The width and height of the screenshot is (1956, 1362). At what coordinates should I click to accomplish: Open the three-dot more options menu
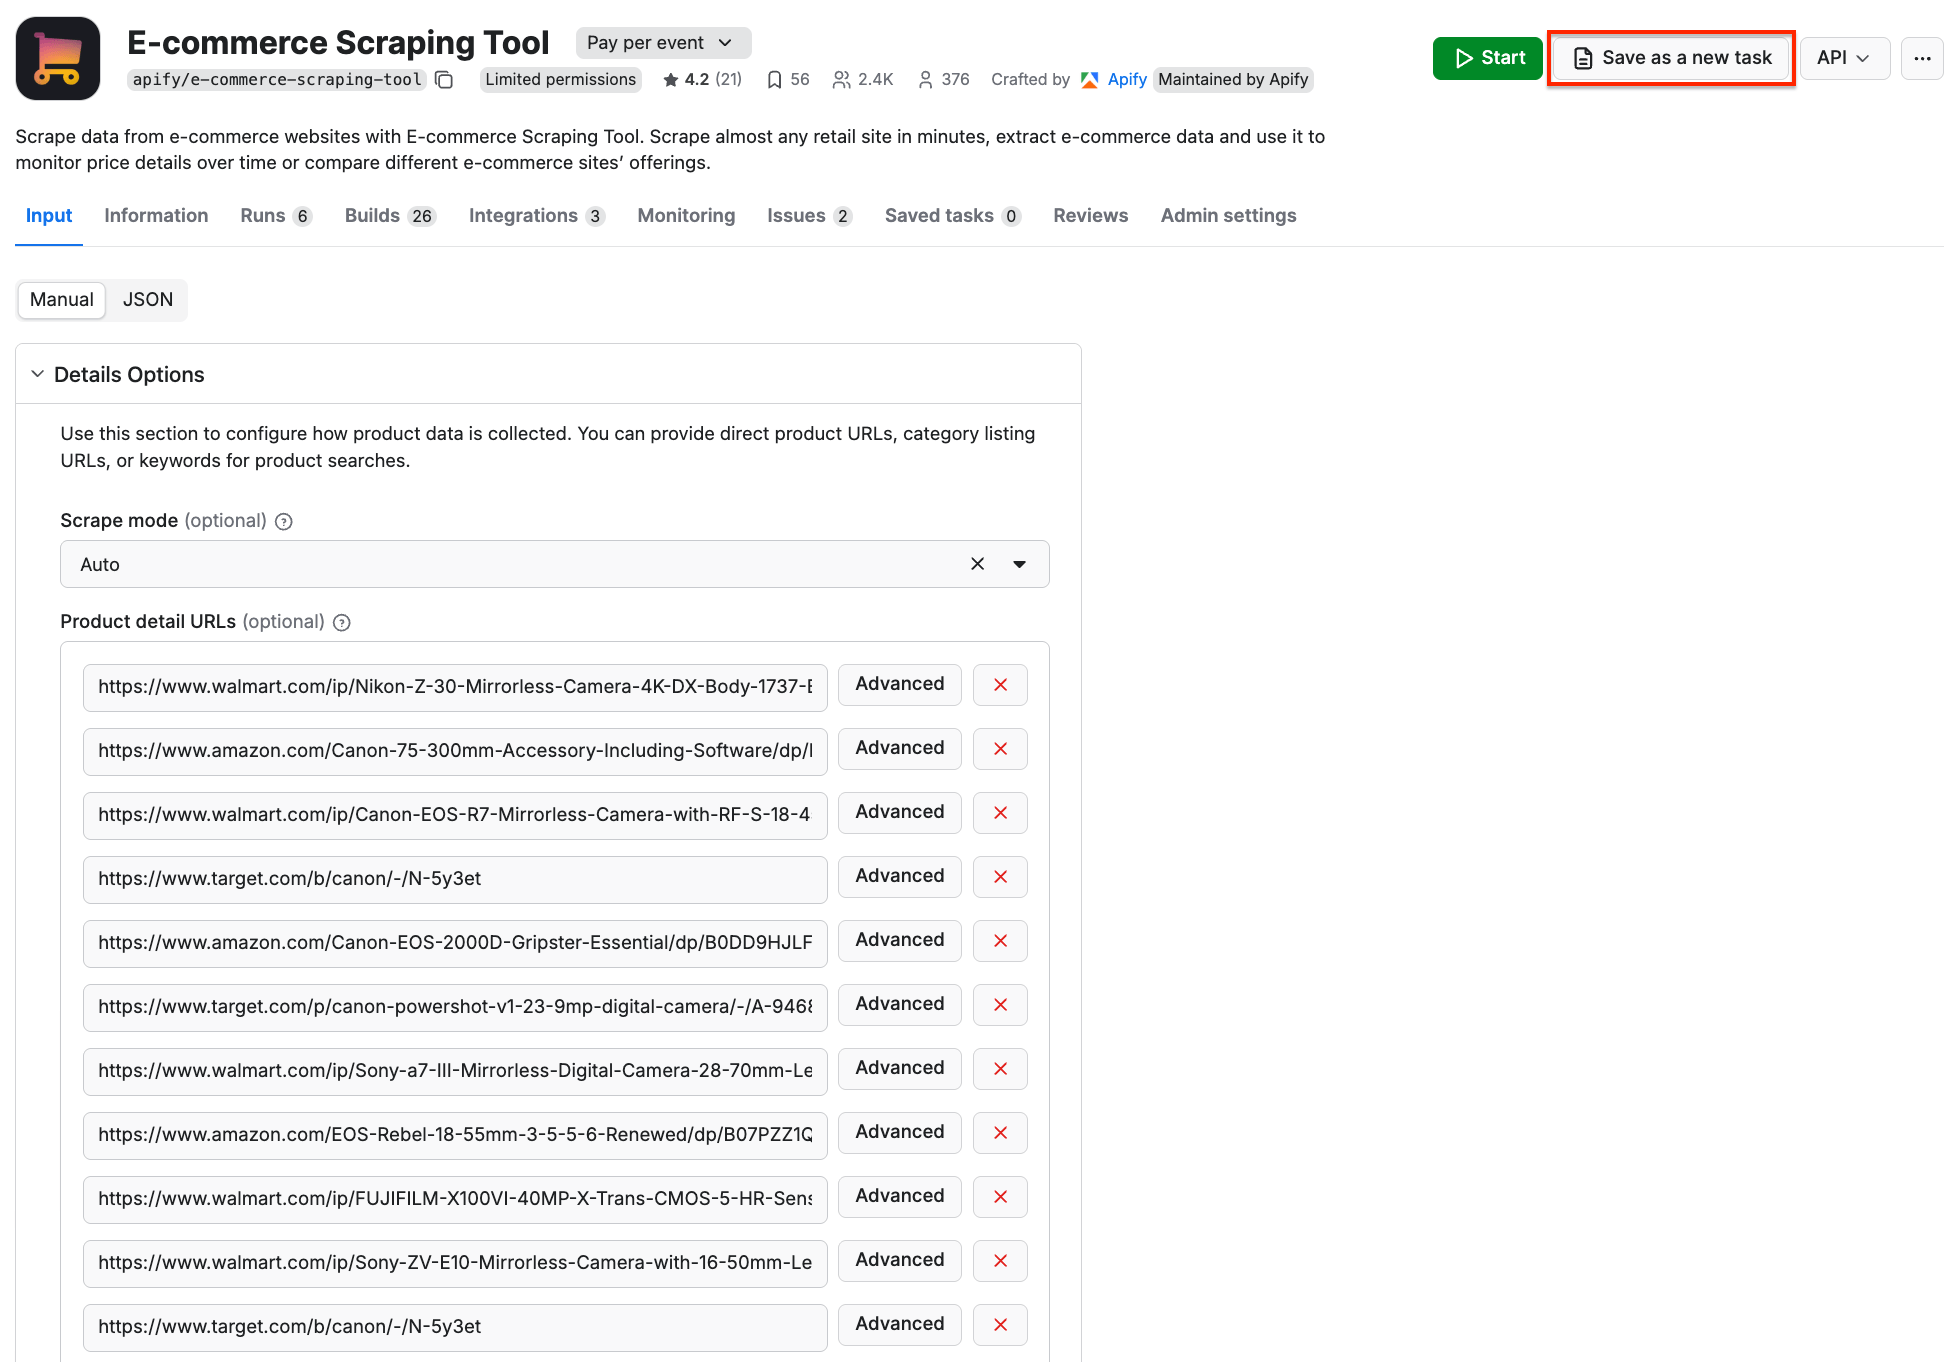click(x=1922, y=58)
